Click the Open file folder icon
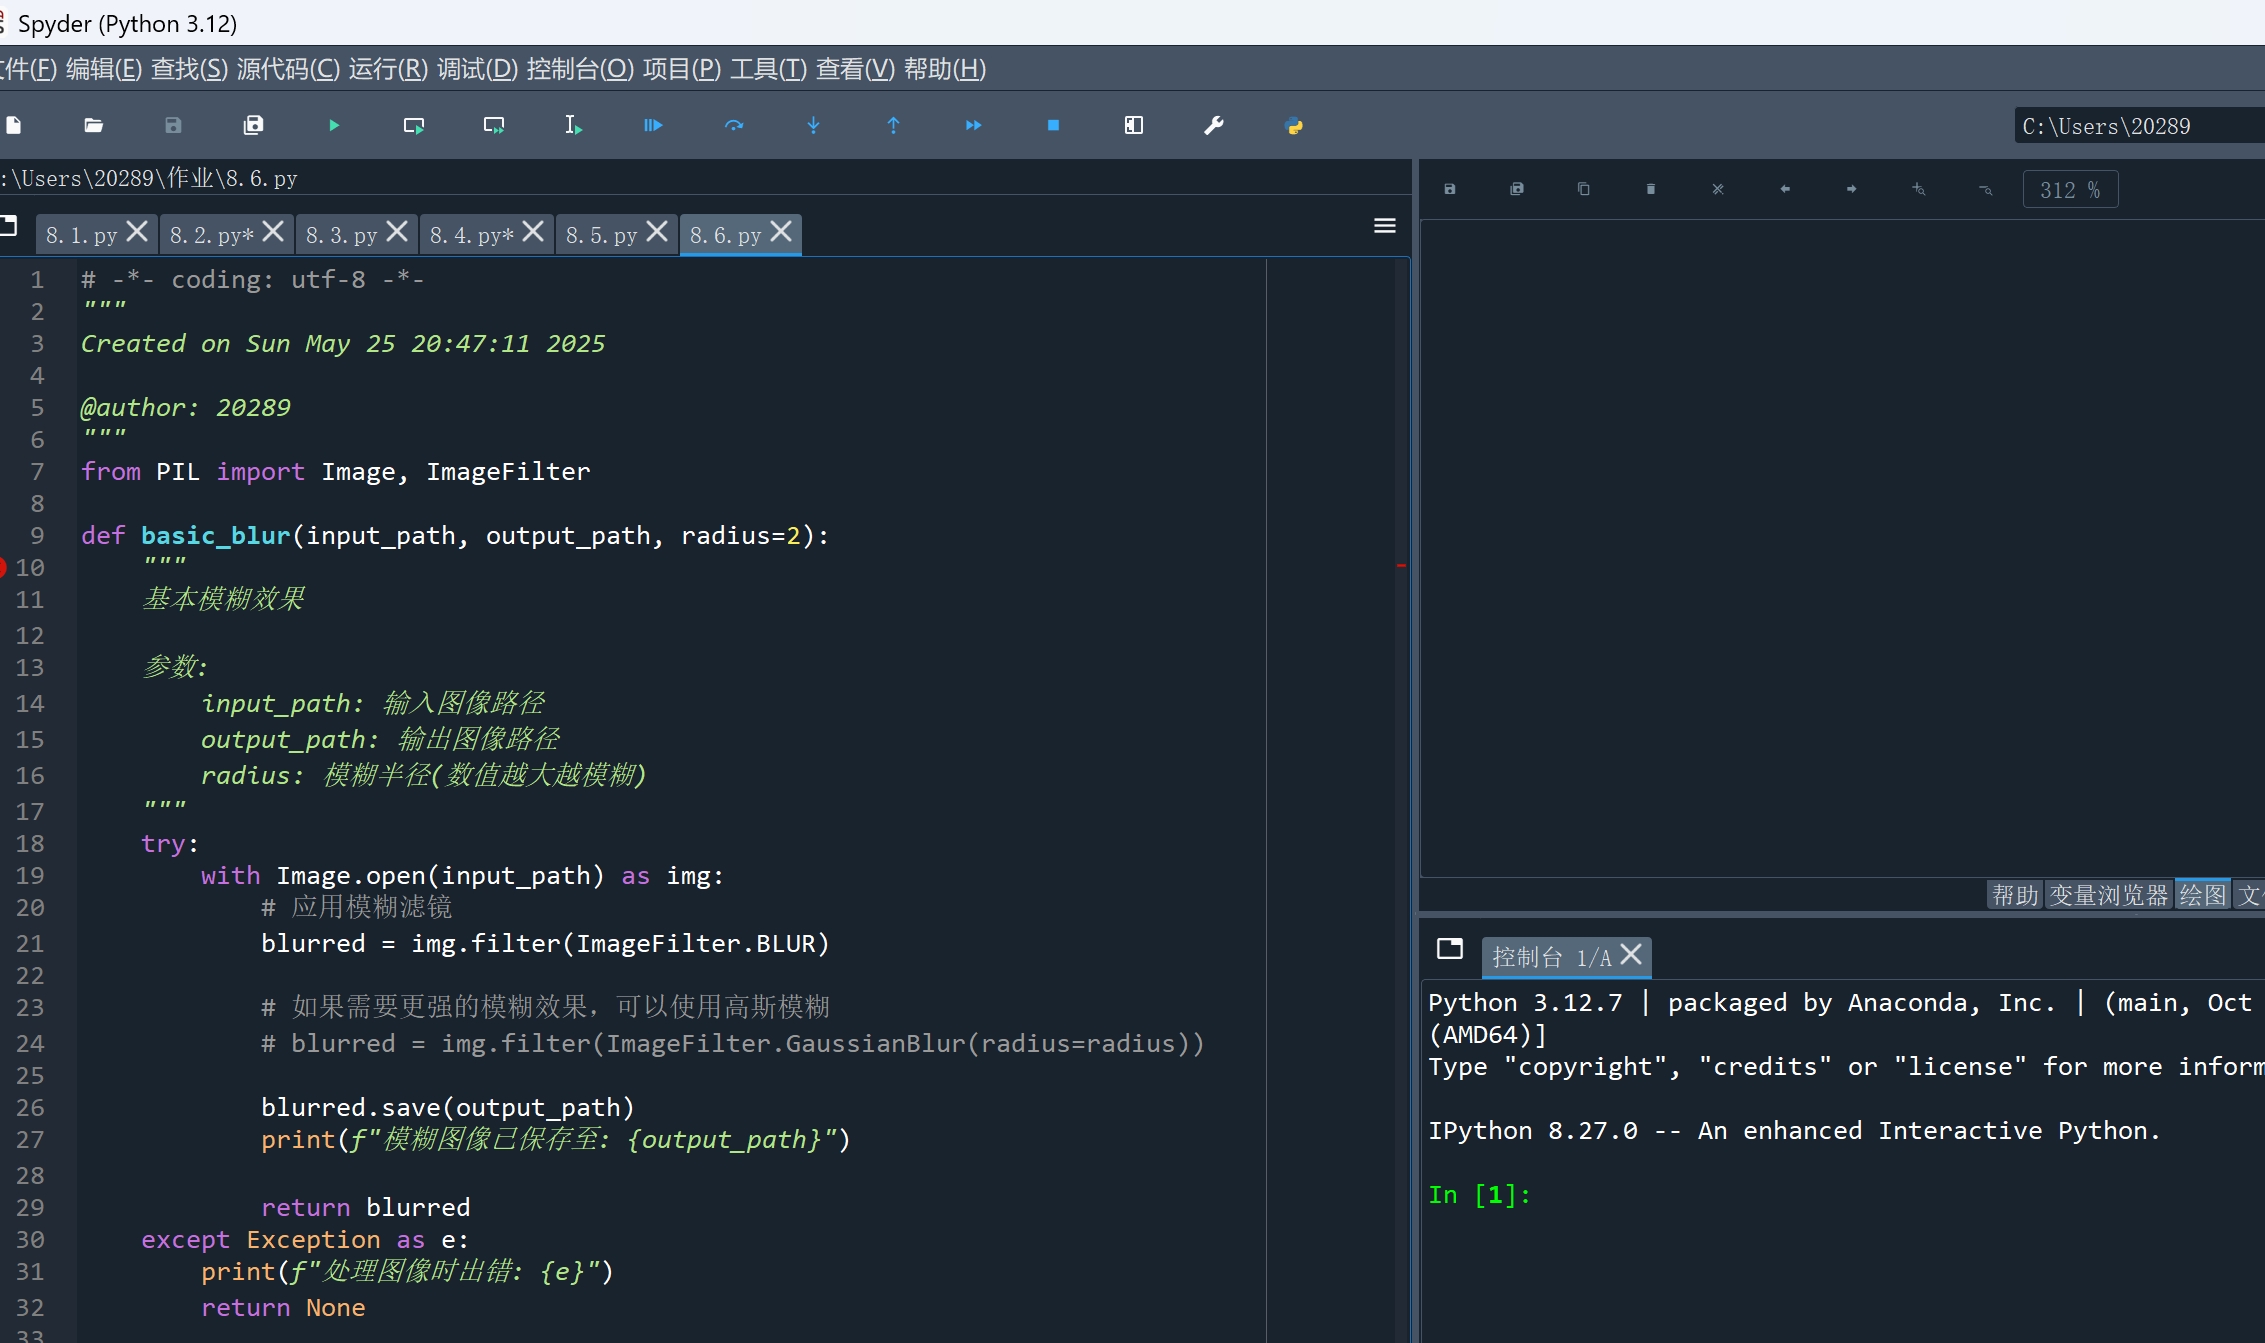The width and height of the screenshot is (2265, 1343). click(93, 125)
